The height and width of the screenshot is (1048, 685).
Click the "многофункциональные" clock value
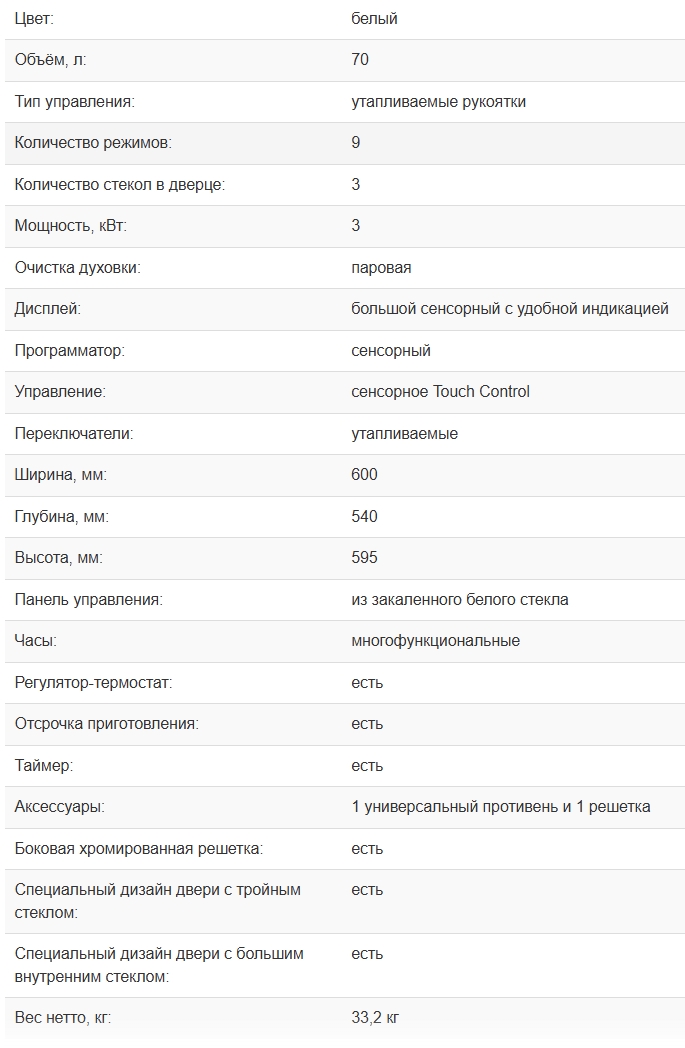tap(435, 641)
